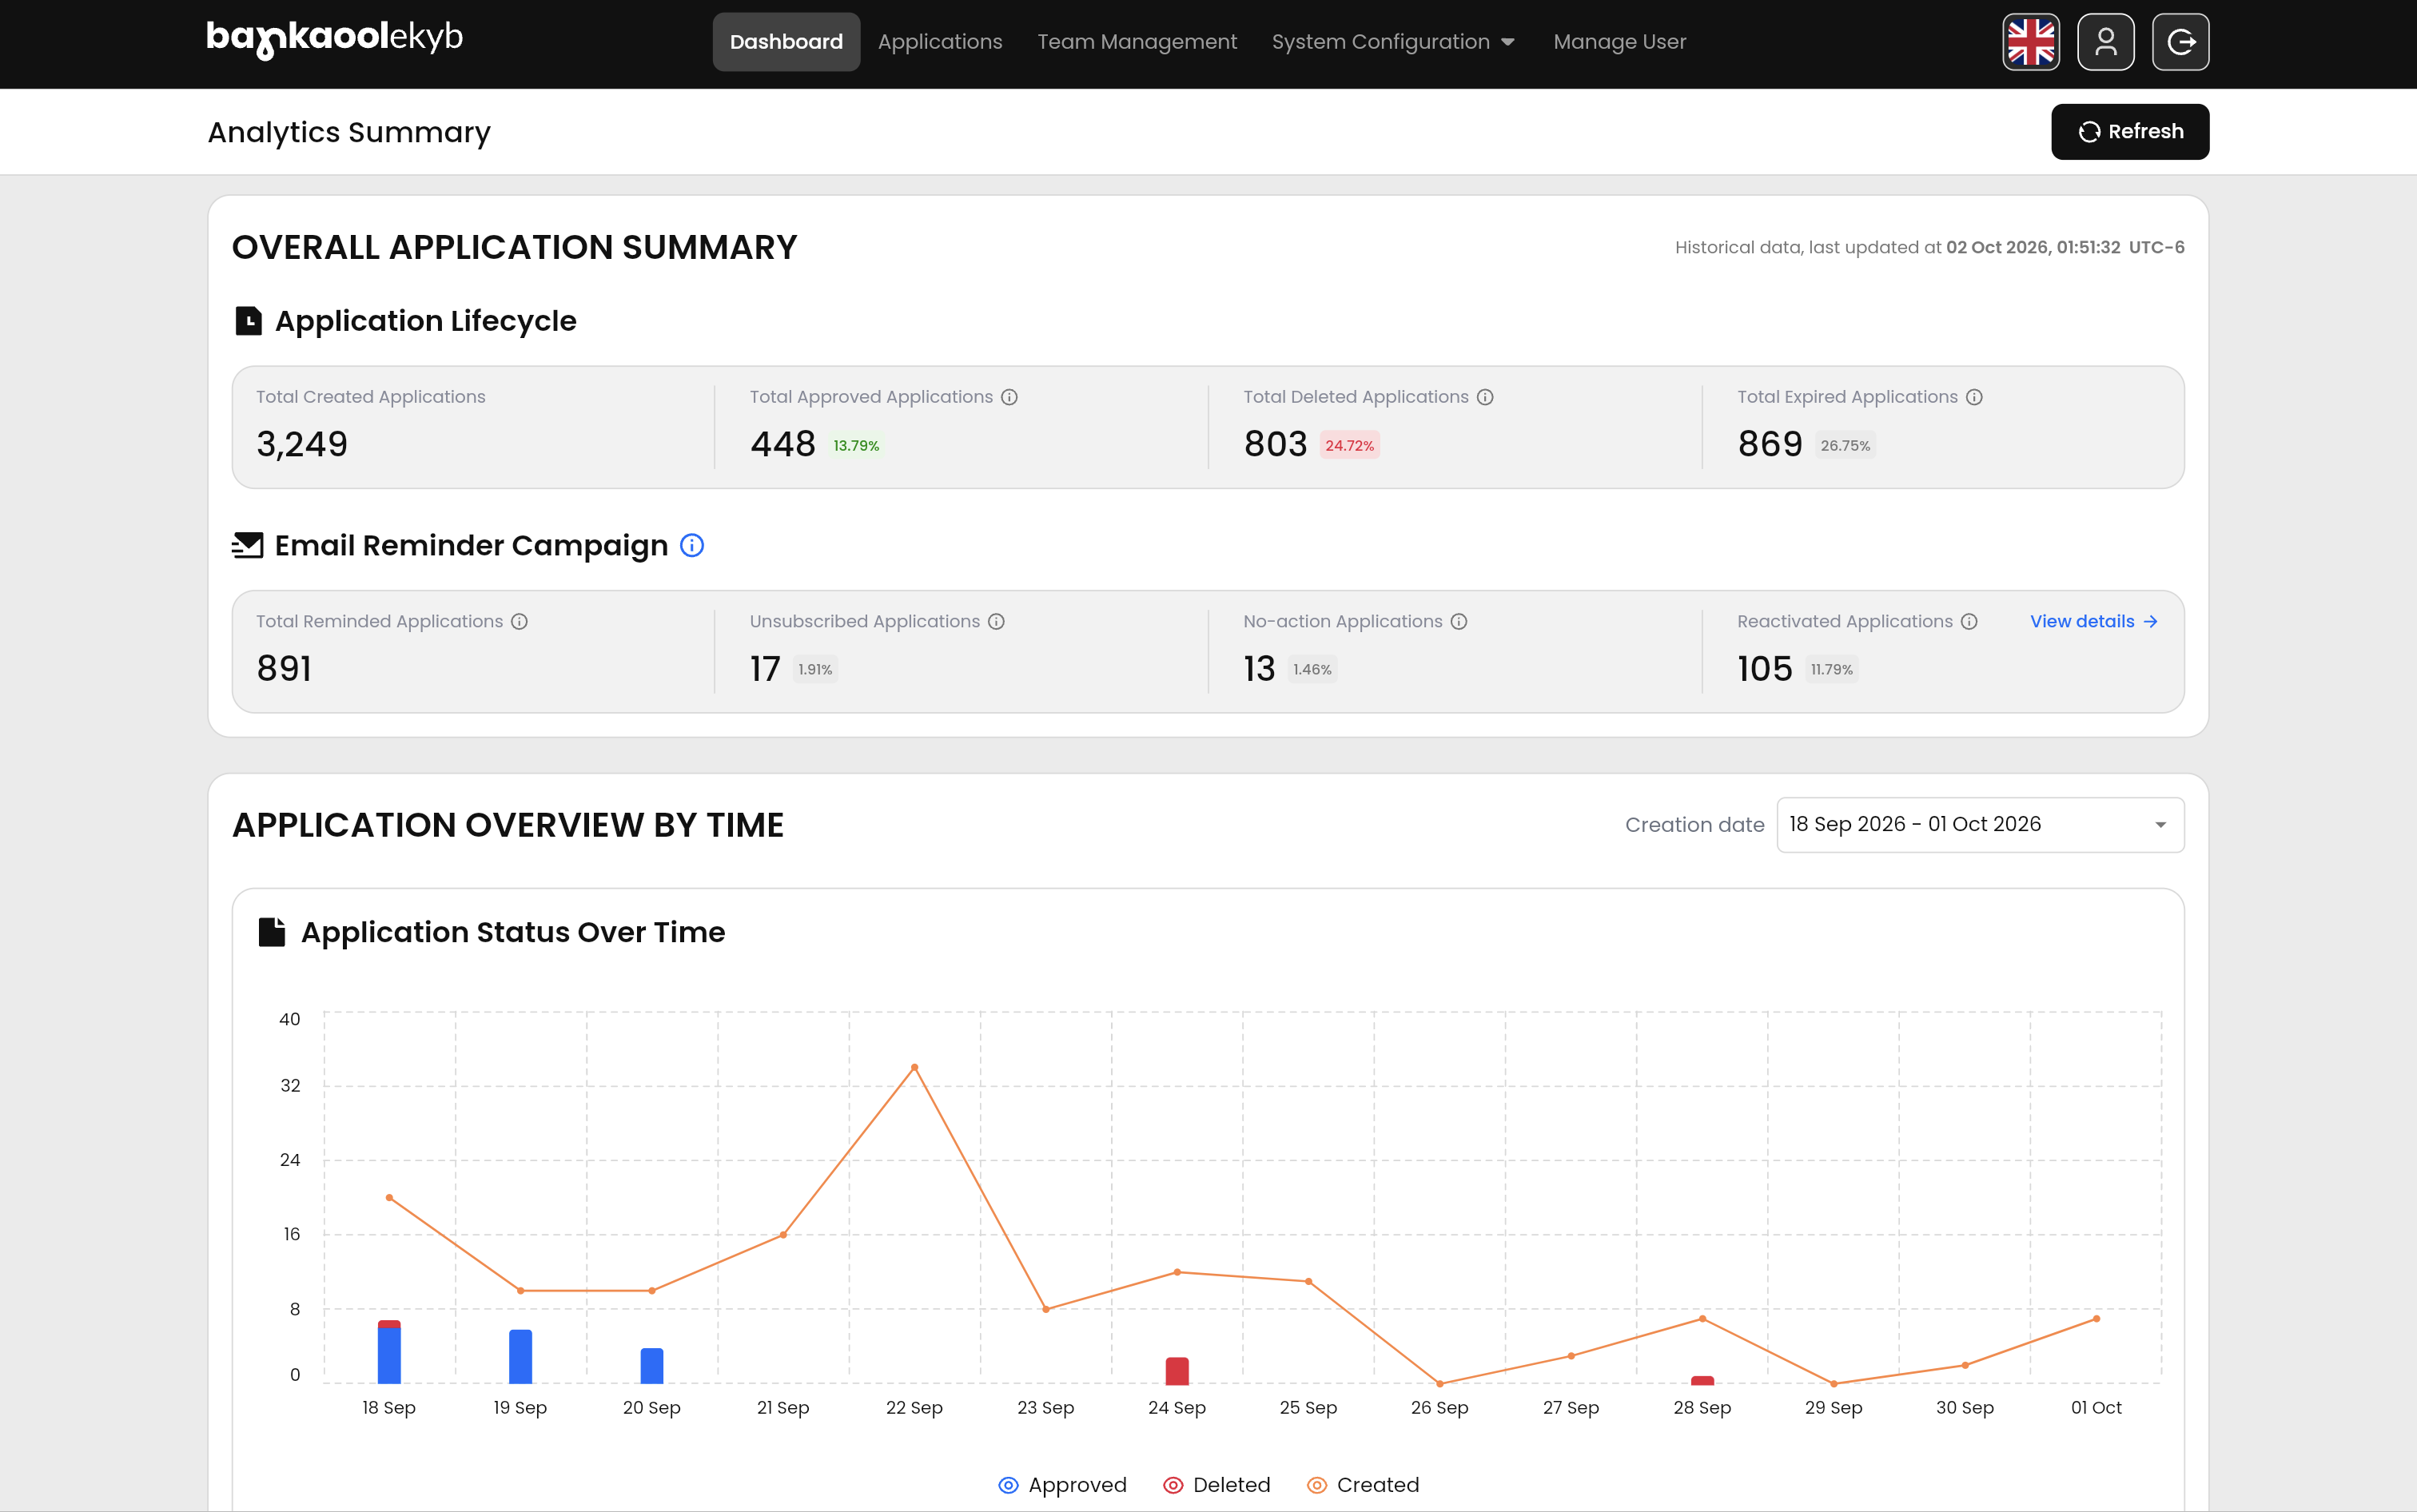This screenshot has height=1512, width=2417.
Task: Click the 1.91% unsubscribed percentage badge
Action: 815,670
